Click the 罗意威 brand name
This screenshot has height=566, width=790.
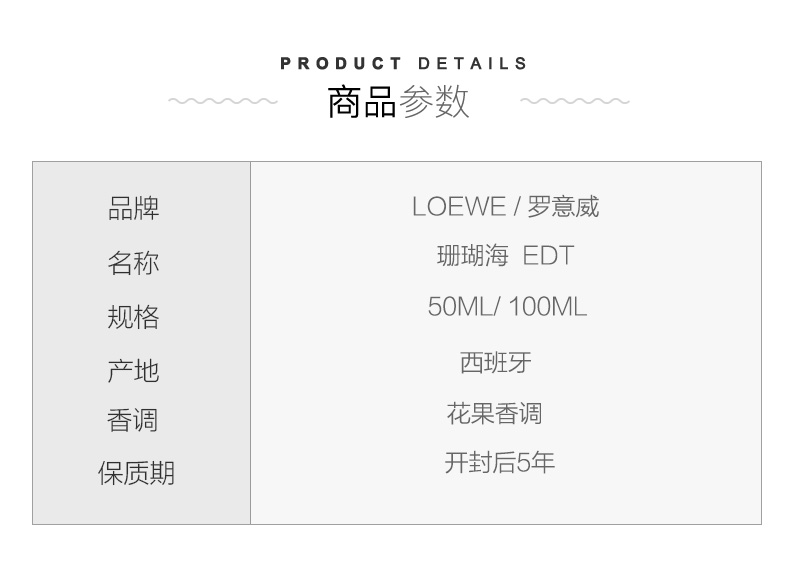pyautogui.click(x=563, y=207)
